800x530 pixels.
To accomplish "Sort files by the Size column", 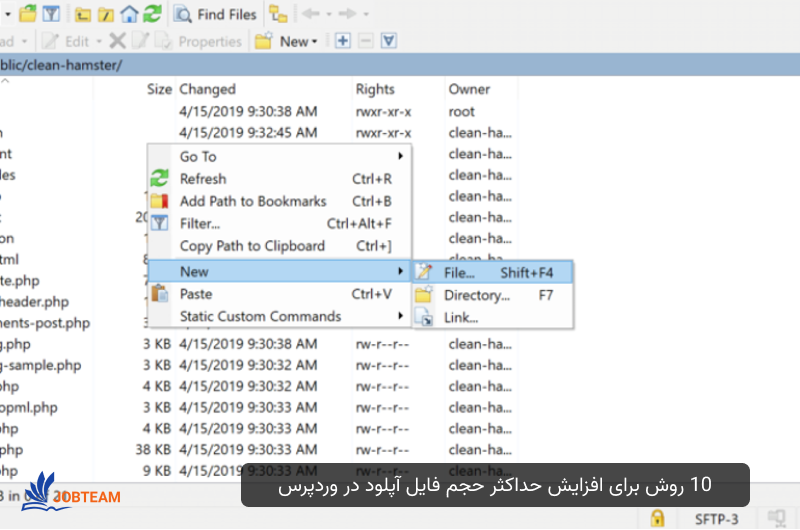I will [159, 89].
